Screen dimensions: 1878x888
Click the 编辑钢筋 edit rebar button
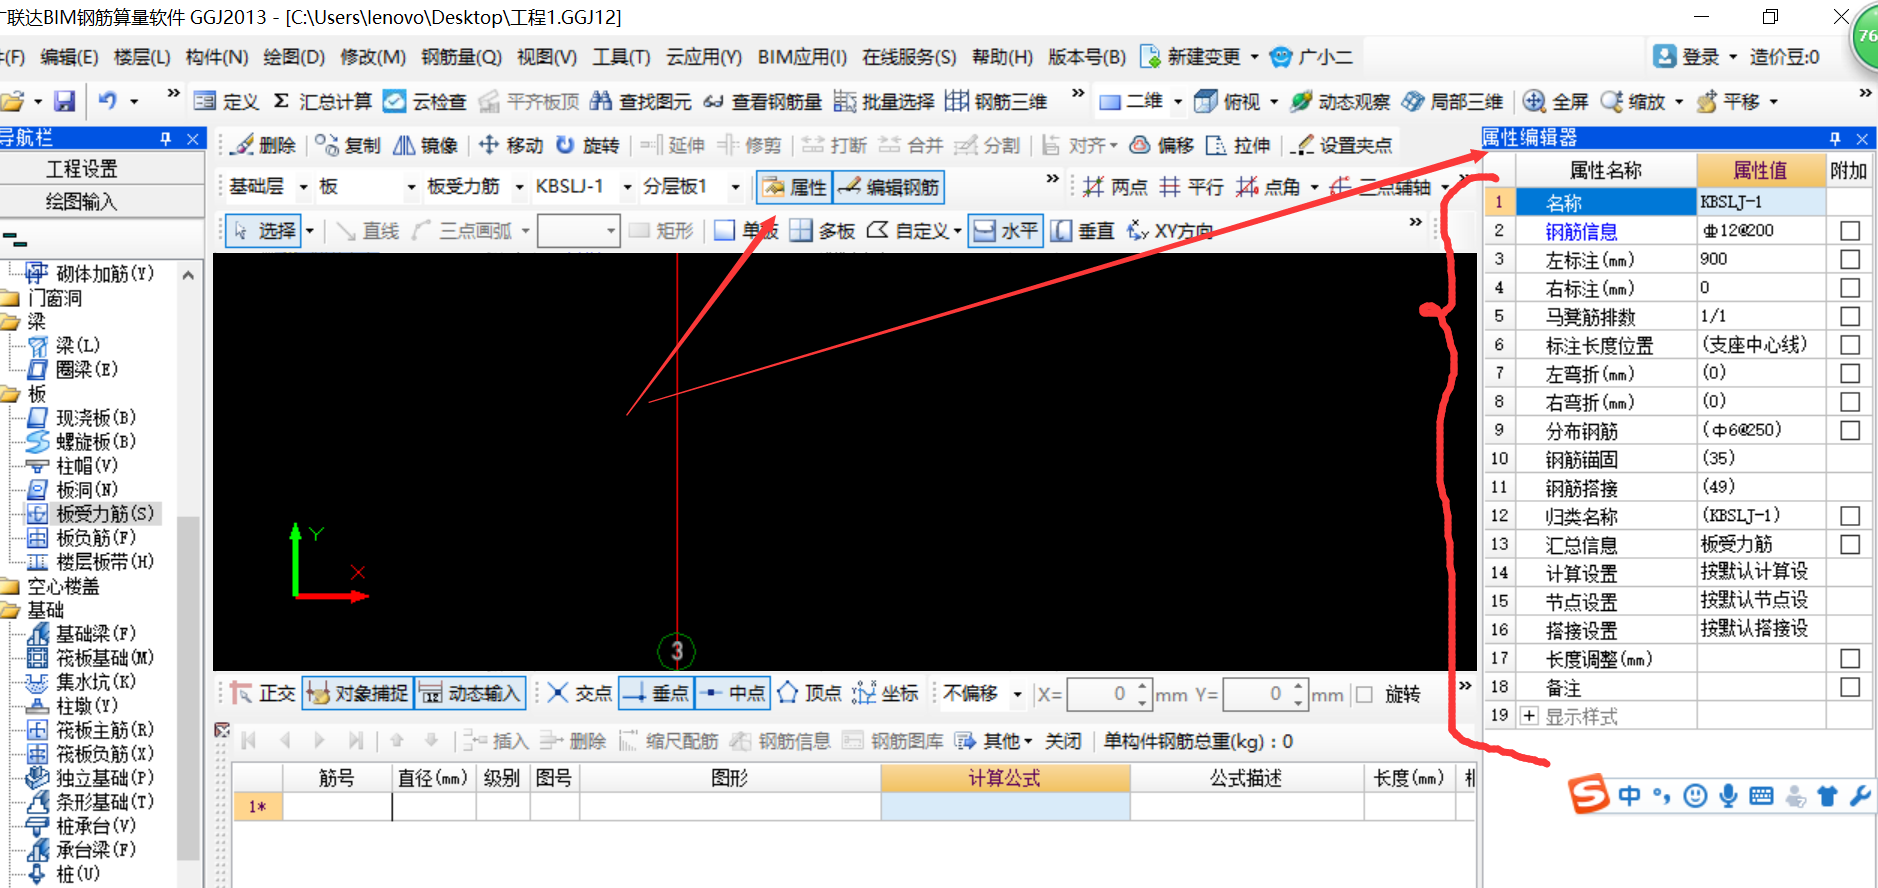[889, 187]
